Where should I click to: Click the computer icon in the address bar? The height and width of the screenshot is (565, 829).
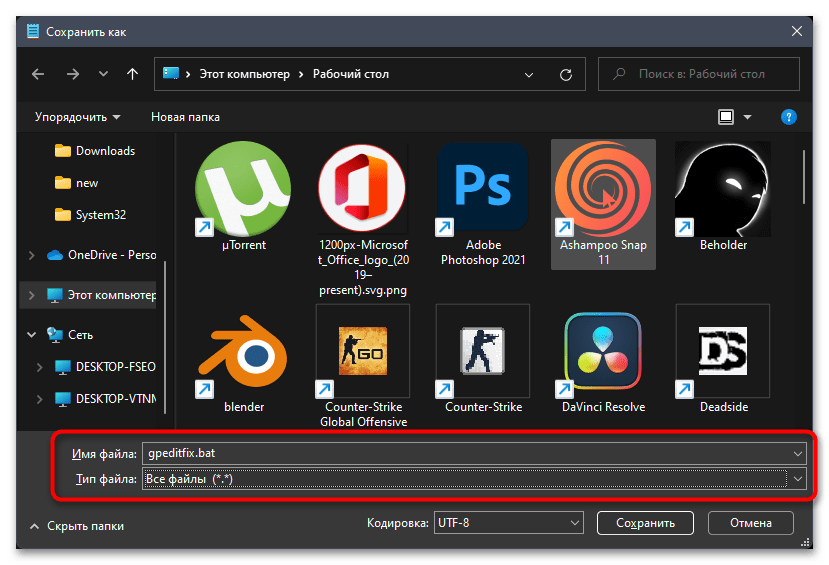(171, 73)
